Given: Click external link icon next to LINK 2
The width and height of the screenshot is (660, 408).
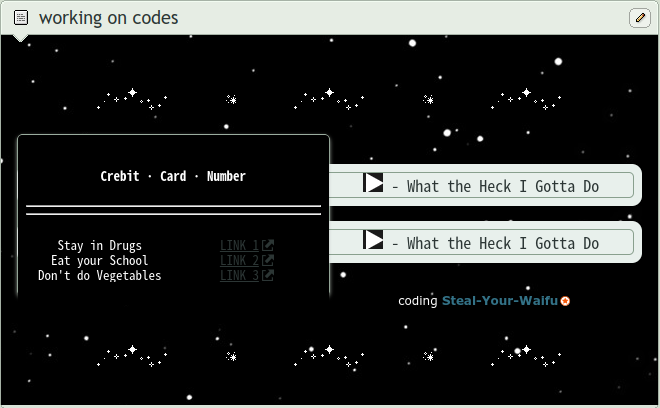Looking at the screenshot, I should (x=268, y=260).
